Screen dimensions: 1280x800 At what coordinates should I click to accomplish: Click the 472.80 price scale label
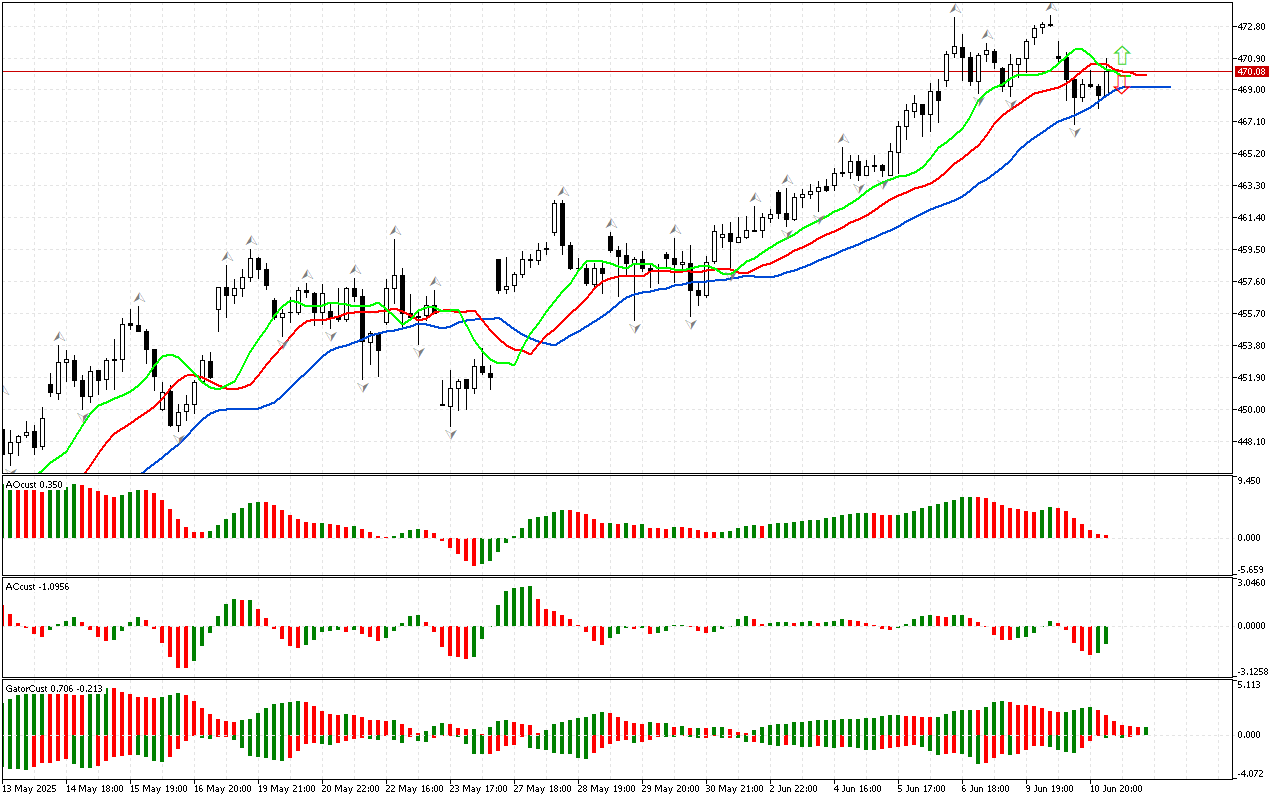pos(1252,26)
